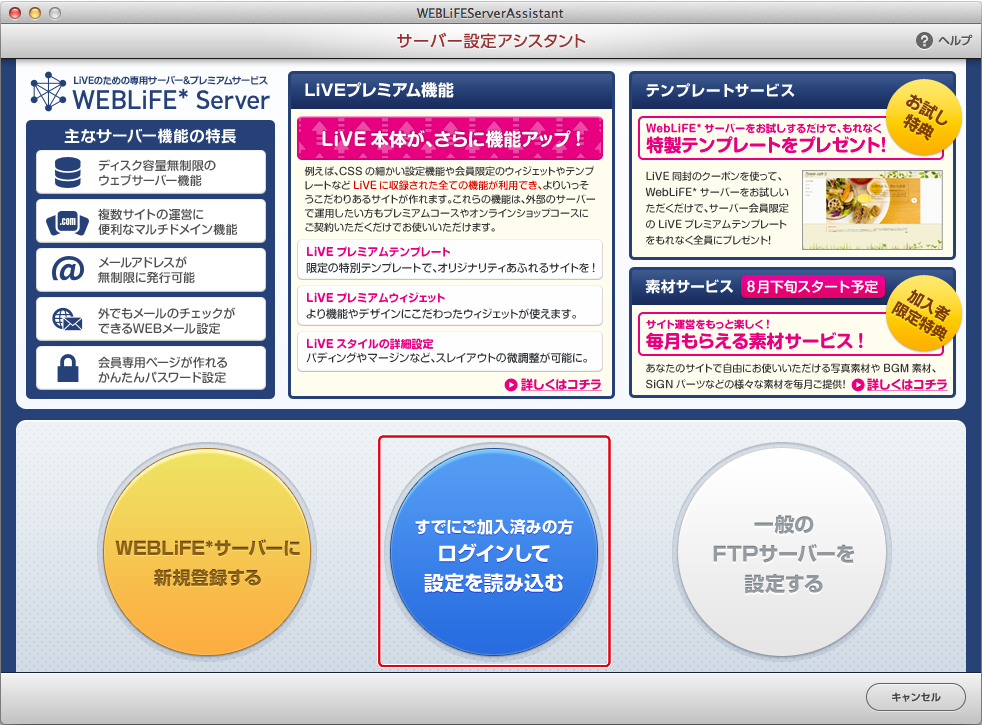
Task: Click the blue ログインして設定を読み込む button
Action: (494, 552)
